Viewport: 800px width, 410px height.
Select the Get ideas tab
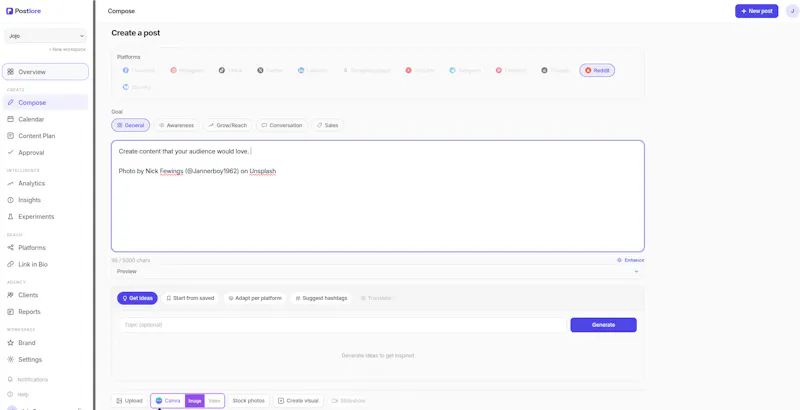pyautogui.click(x=137, y=298)
